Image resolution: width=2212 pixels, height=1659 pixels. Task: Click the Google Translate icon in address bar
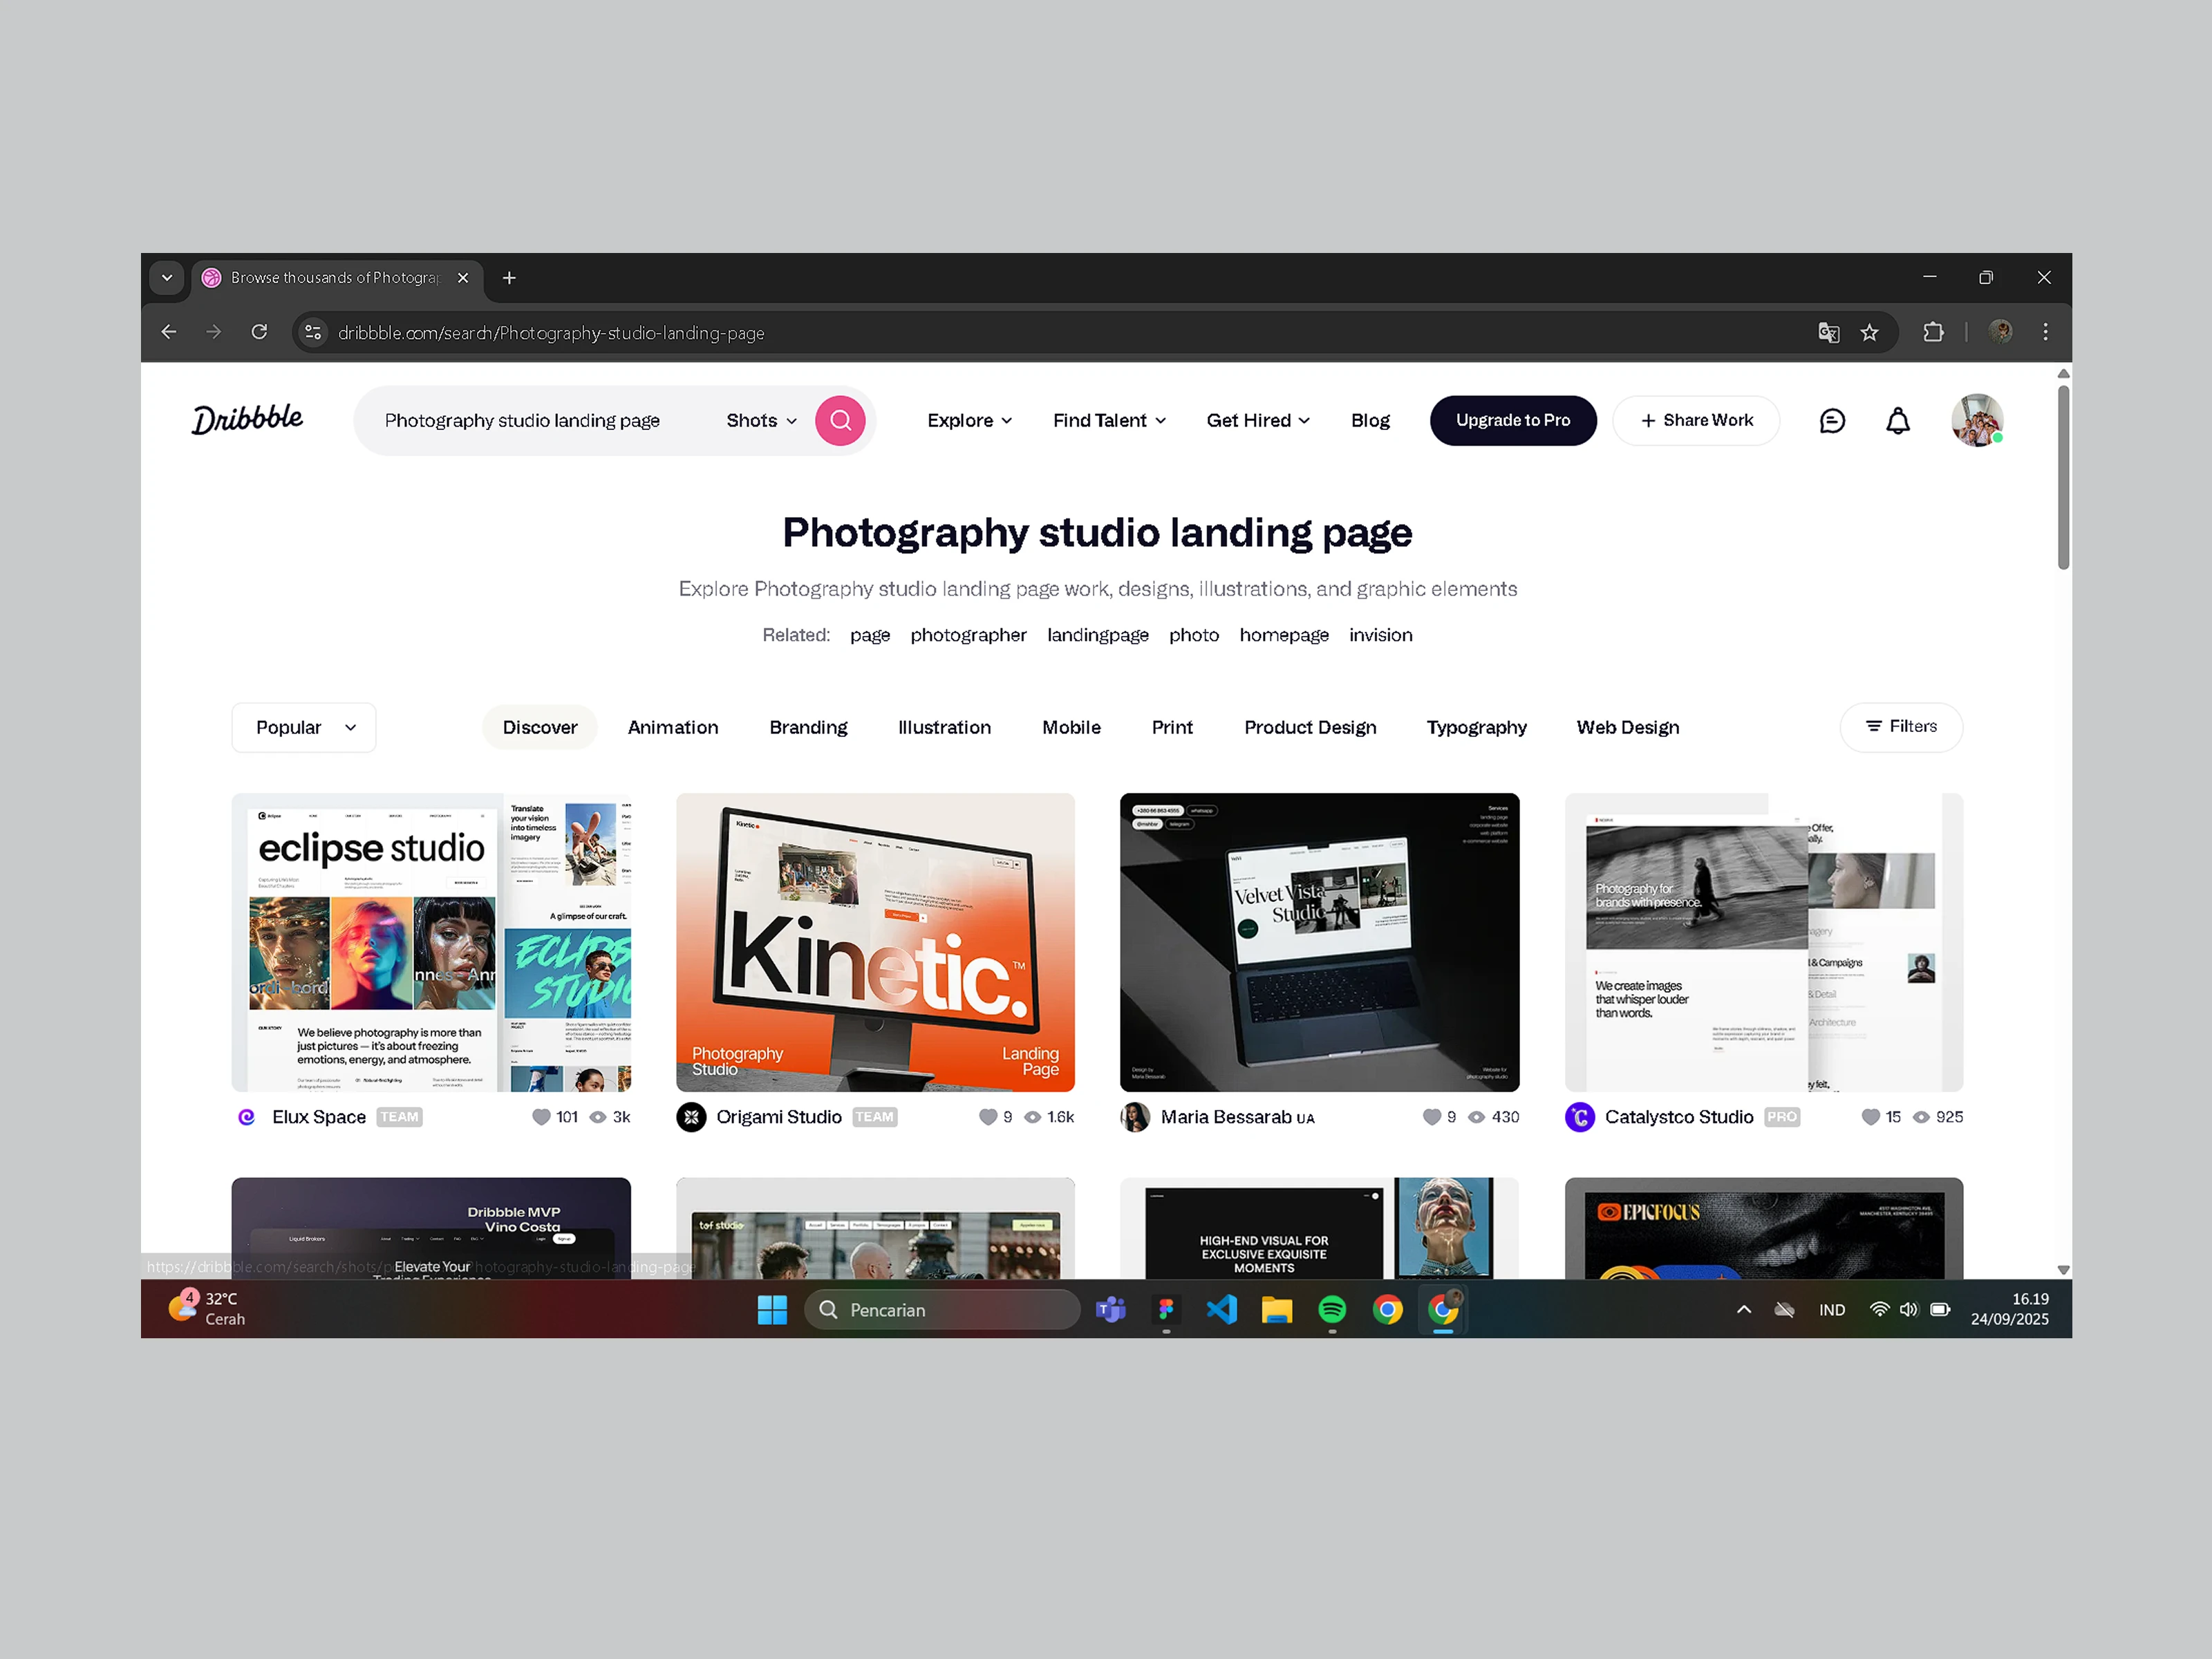click(x=1828, y=333)
